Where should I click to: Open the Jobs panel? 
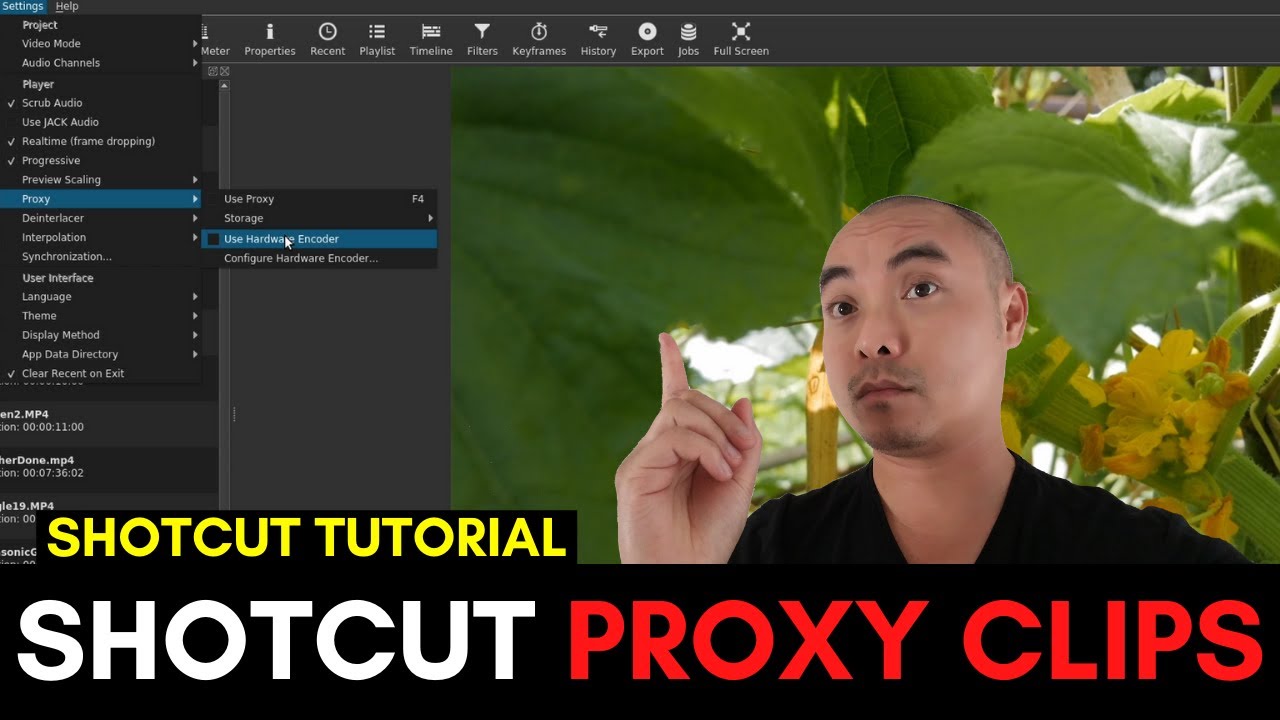click(688, 40)
